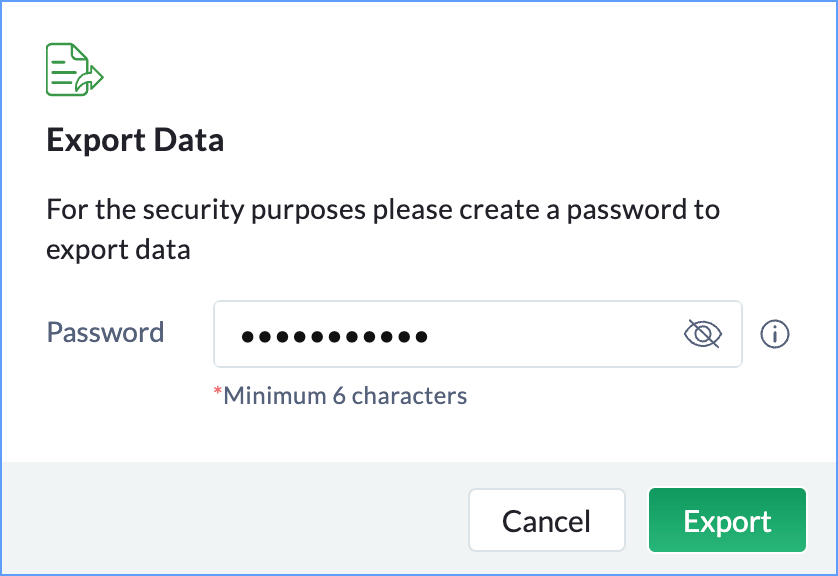Click the masked password dots

tap(334, 336)
